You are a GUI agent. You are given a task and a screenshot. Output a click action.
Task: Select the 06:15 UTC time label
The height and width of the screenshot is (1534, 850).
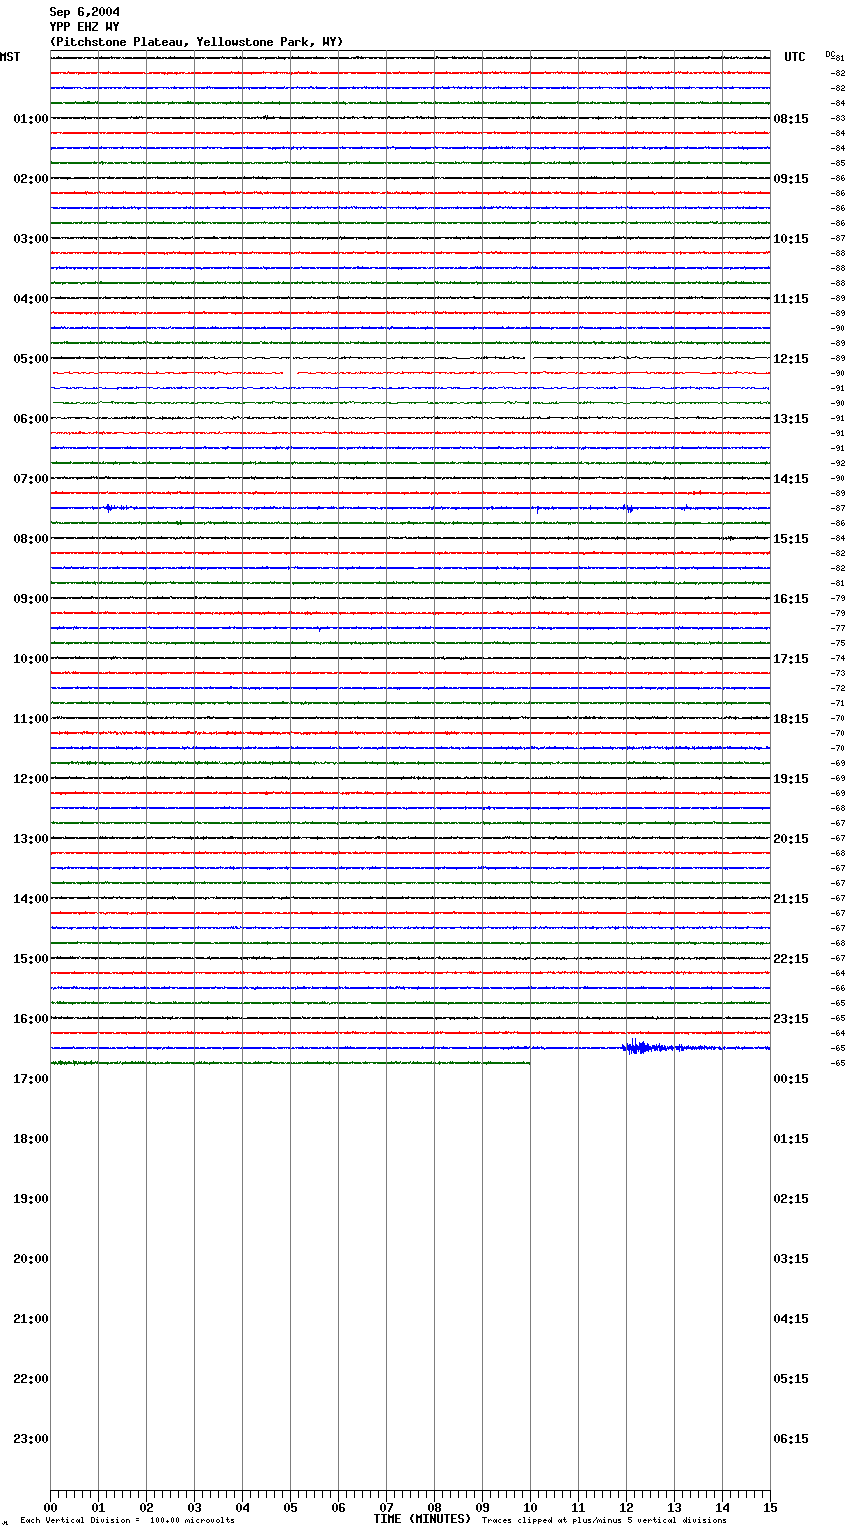tap(791, 1439)
